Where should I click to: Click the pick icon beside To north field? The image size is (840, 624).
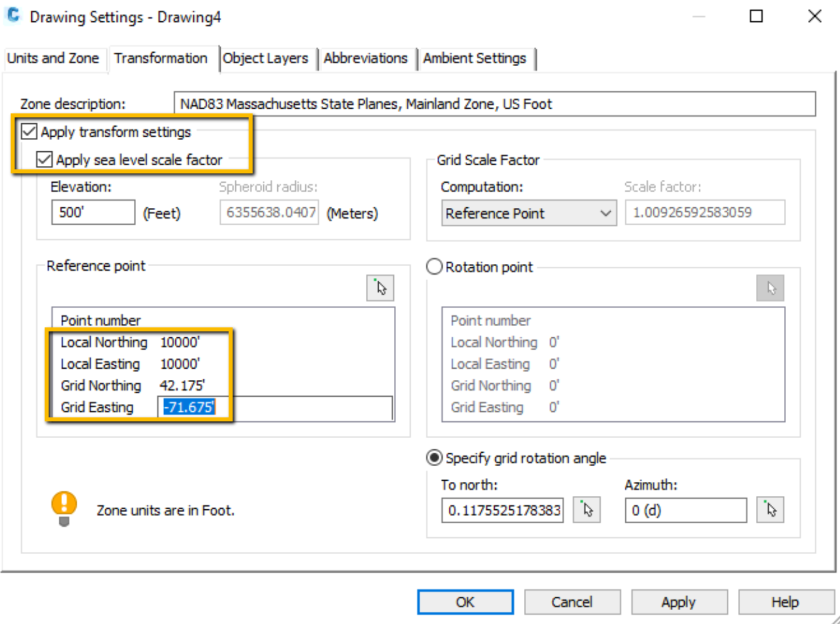click(587, 509)
